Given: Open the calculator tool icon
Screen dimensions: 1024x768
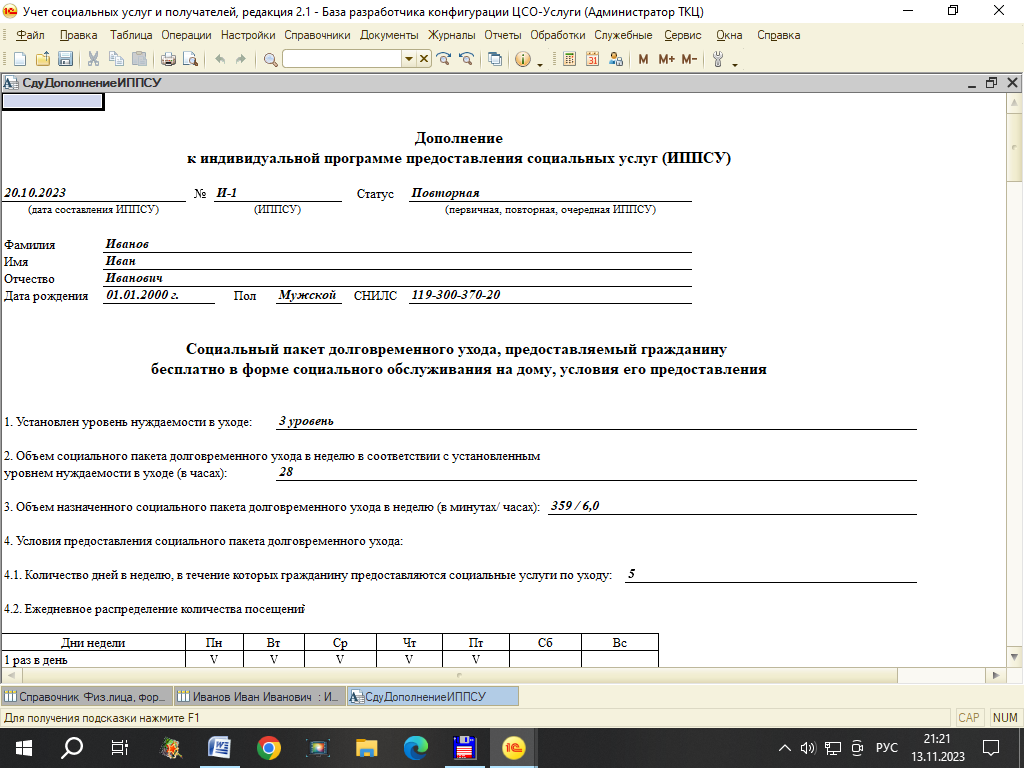Looking at the screenshot, I should coord(570,60).
